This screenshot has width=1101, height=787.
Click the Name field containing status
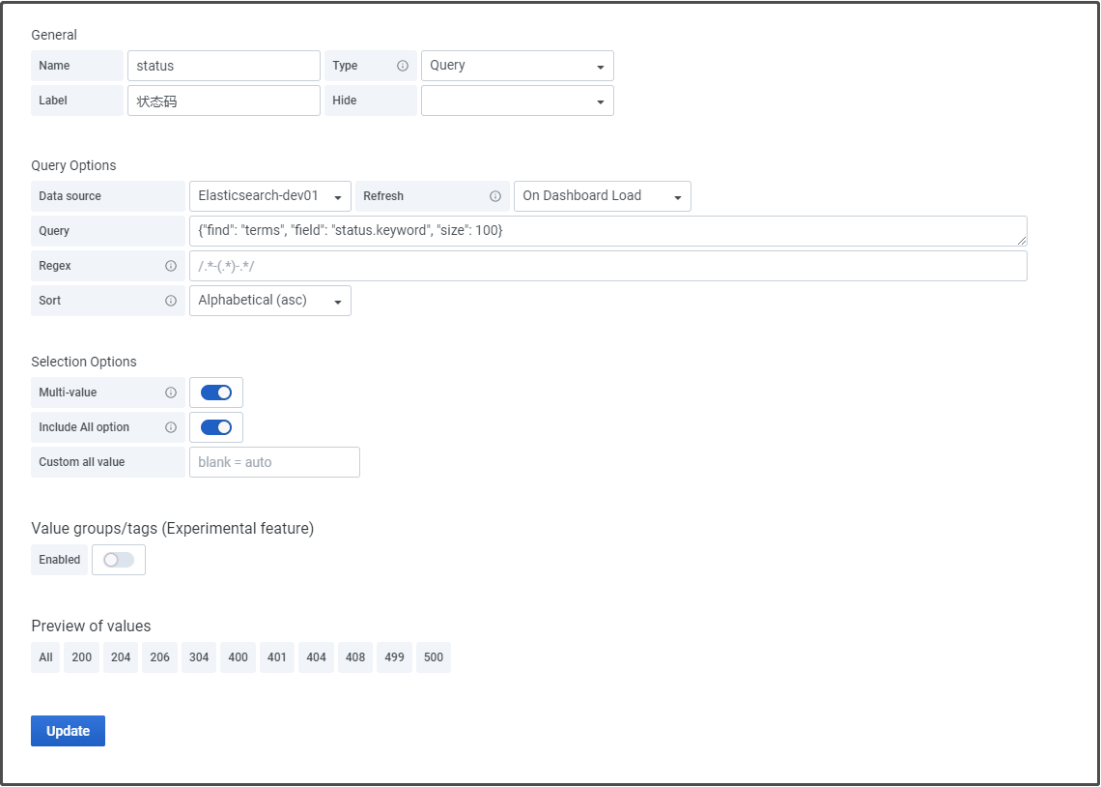pyautogui.click(x=224, y=66)
